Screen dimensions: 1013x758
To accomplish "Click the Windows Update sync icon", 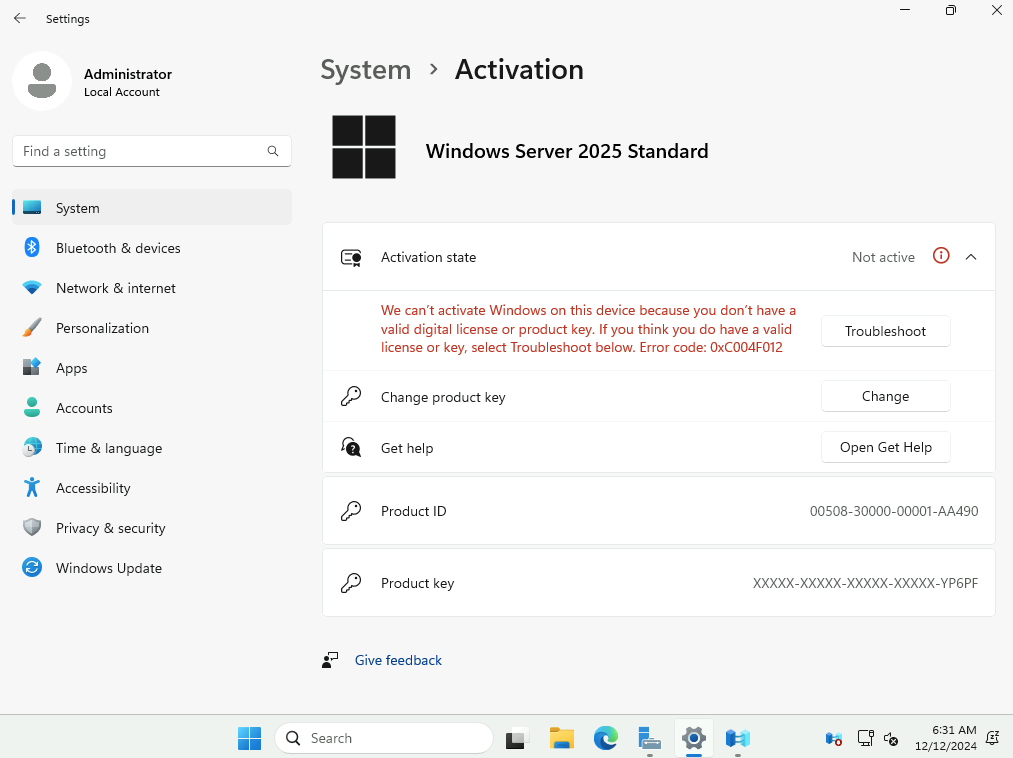I will tap(32, 567).
